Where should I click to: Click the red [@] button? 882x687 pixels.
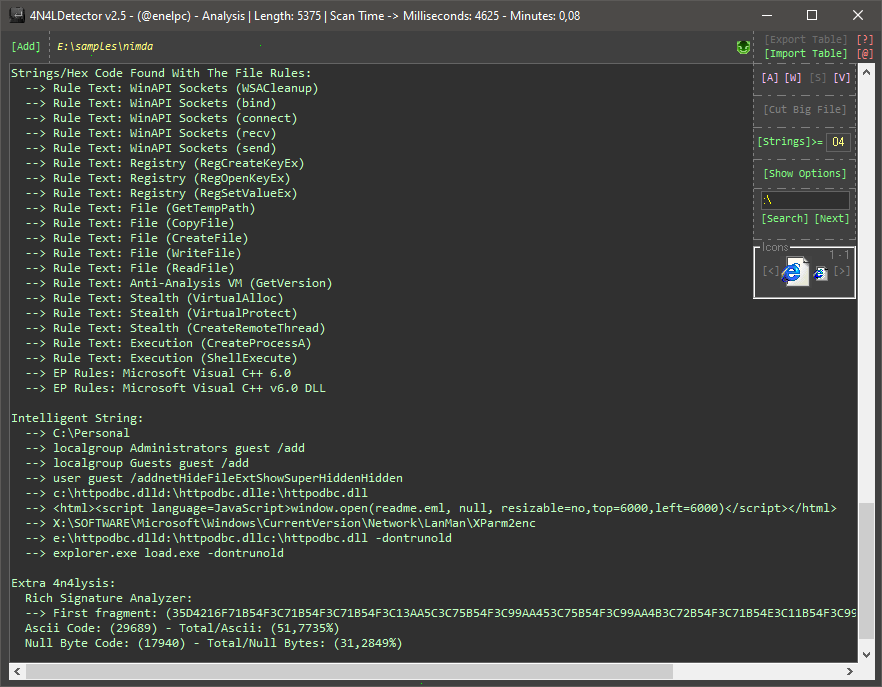[865, 53]
